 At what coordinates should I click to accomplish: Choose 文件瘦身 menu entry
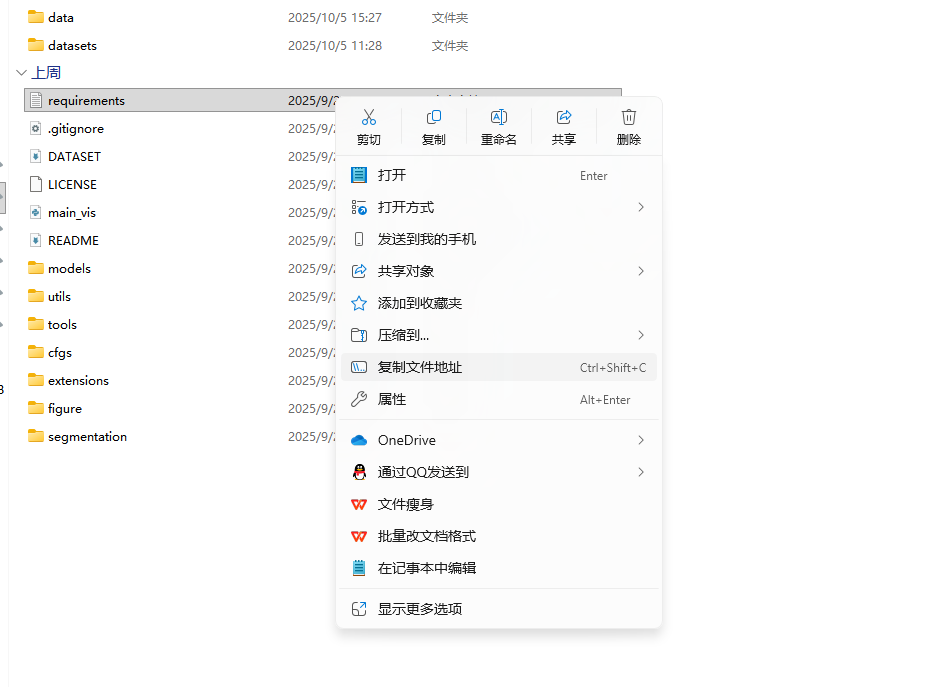coord(499,504)
